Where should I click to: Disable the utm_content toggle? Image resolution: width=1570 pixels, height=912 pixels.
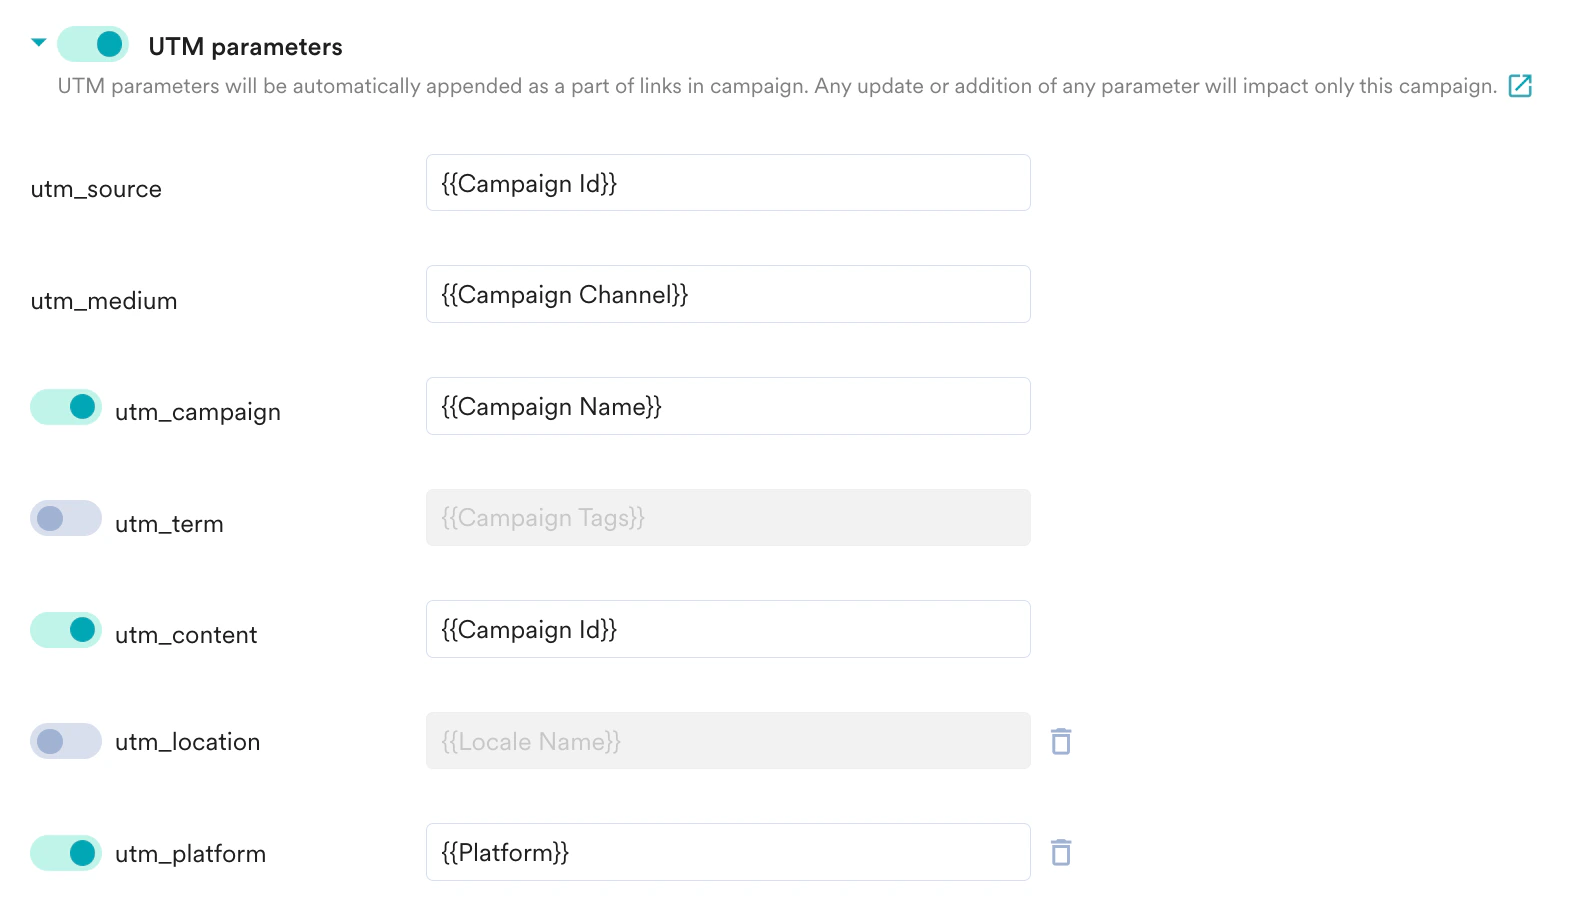[65, 630]
